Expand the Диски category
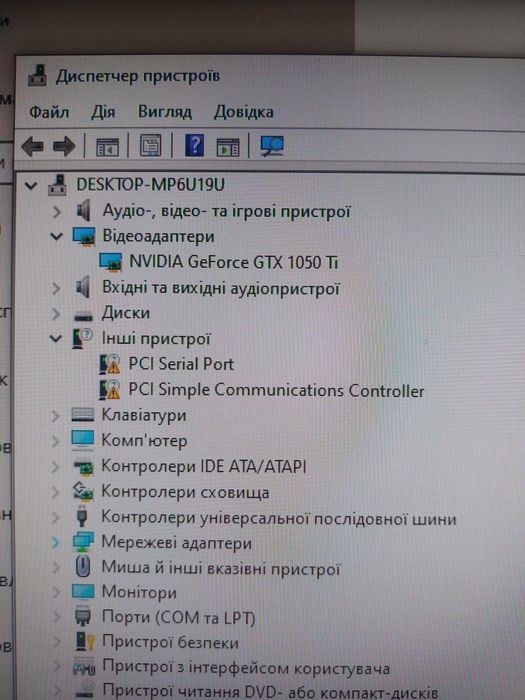This screenshot has height=700, width=525. (x=56, y=314)
